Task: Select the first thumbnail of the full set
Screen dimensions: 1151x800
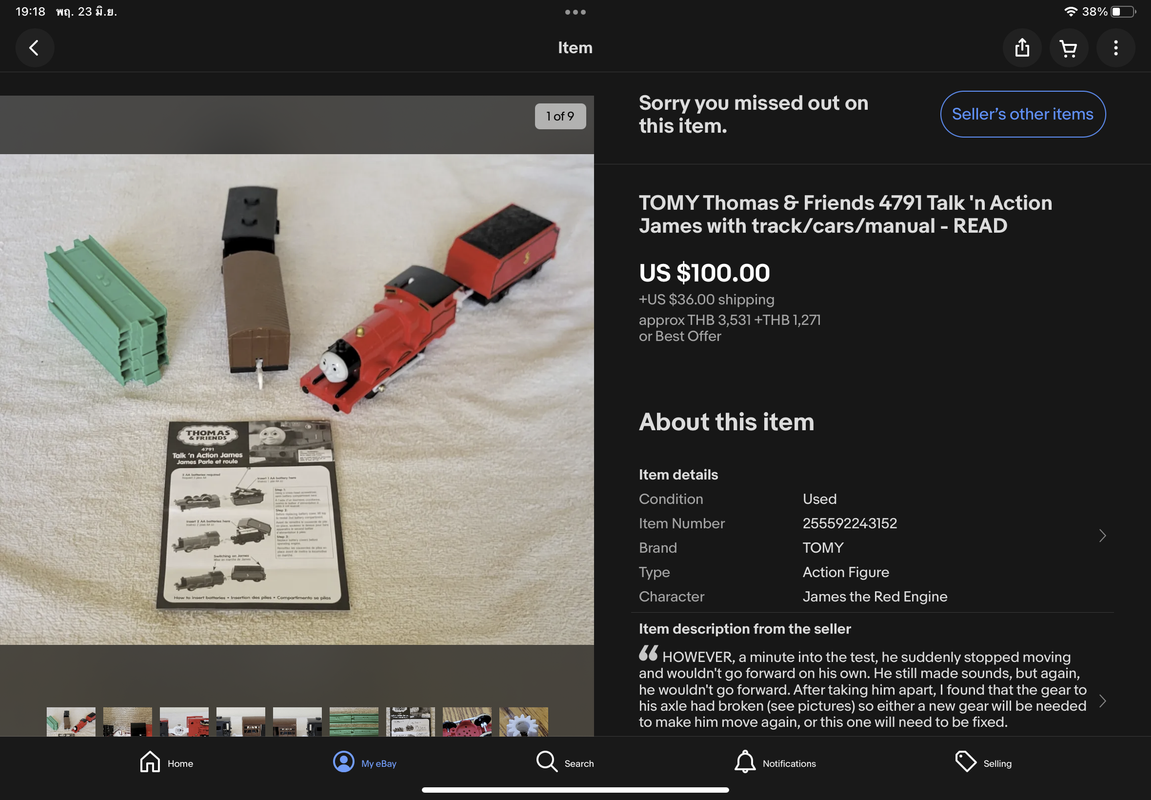Action: click(71, 721)
